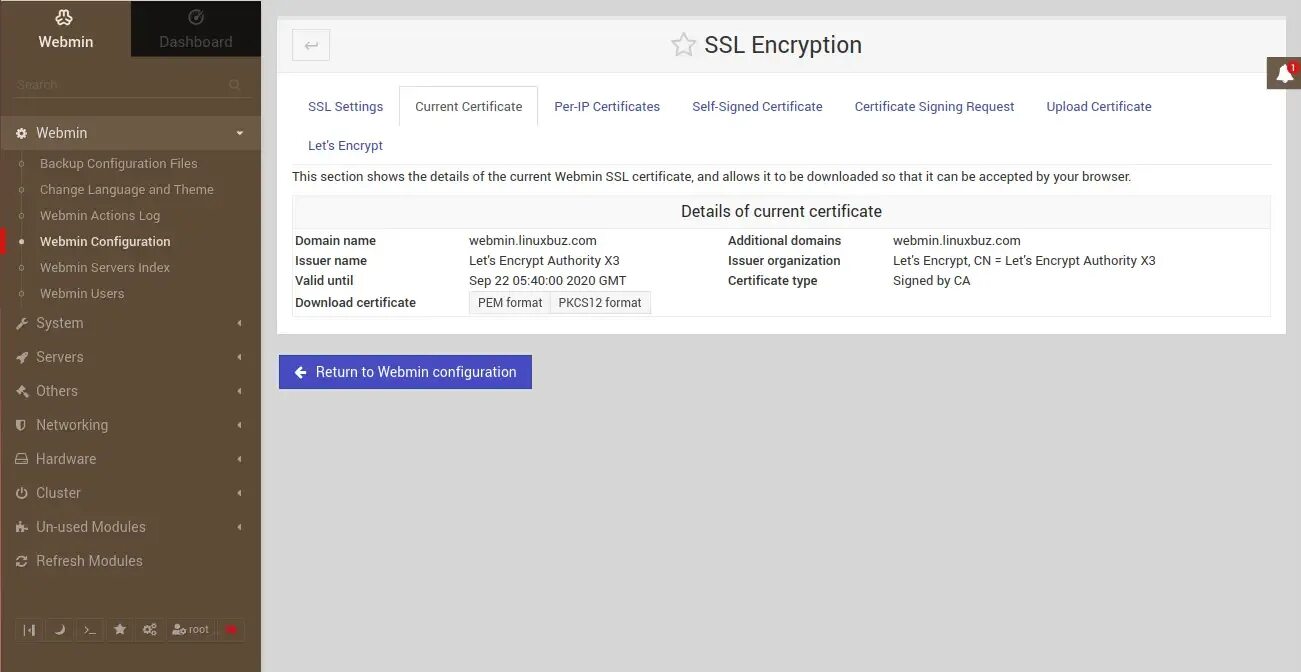Click the wrench icon beside System
The width and height of the screenshot is (1301, 672).
click(x=22, y=323)
